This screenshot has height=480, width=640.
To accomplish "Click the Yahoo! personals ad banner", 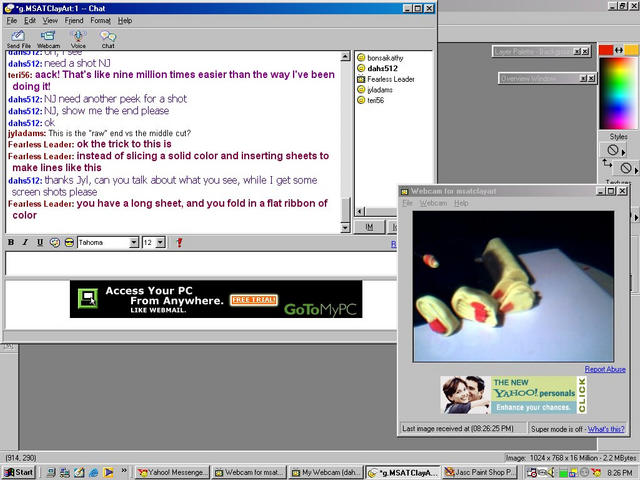I will (x=513, y=395).
